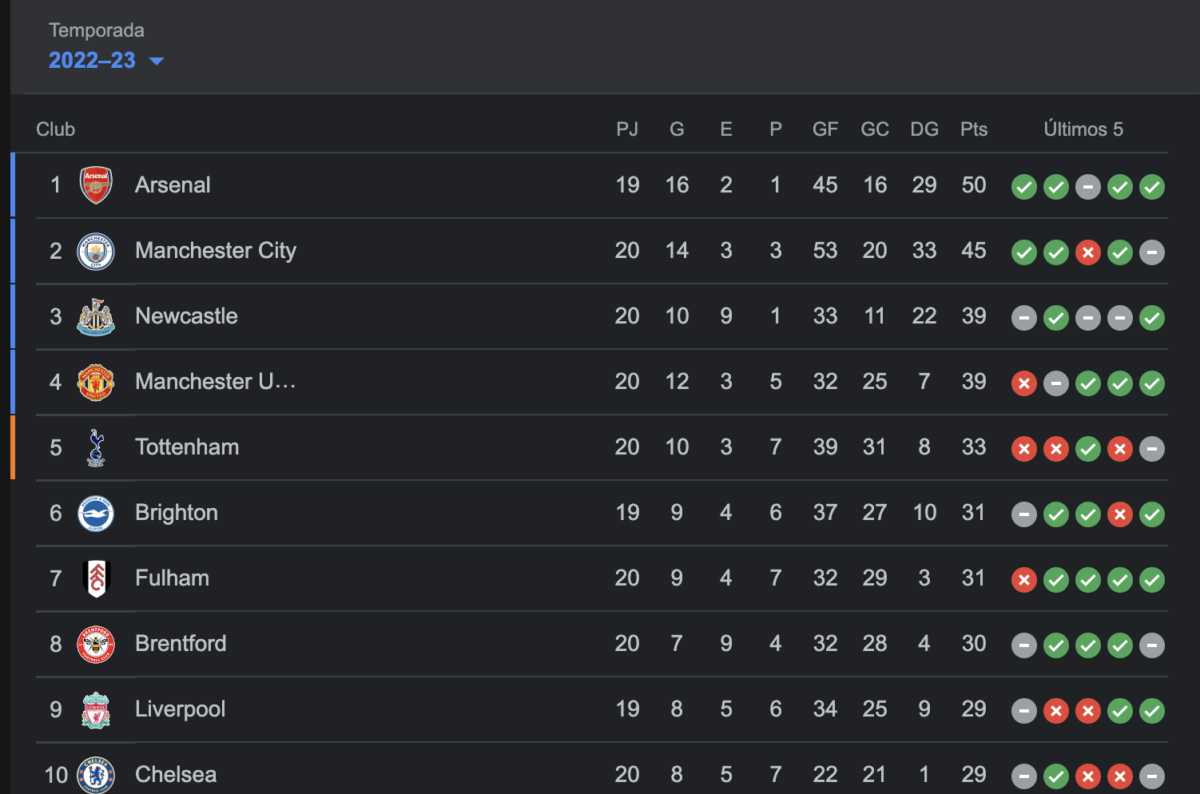Screen dimensions: 1200x794
Task: Open the 2022–23 season dropdown
Action: click(x=106, y=60)
